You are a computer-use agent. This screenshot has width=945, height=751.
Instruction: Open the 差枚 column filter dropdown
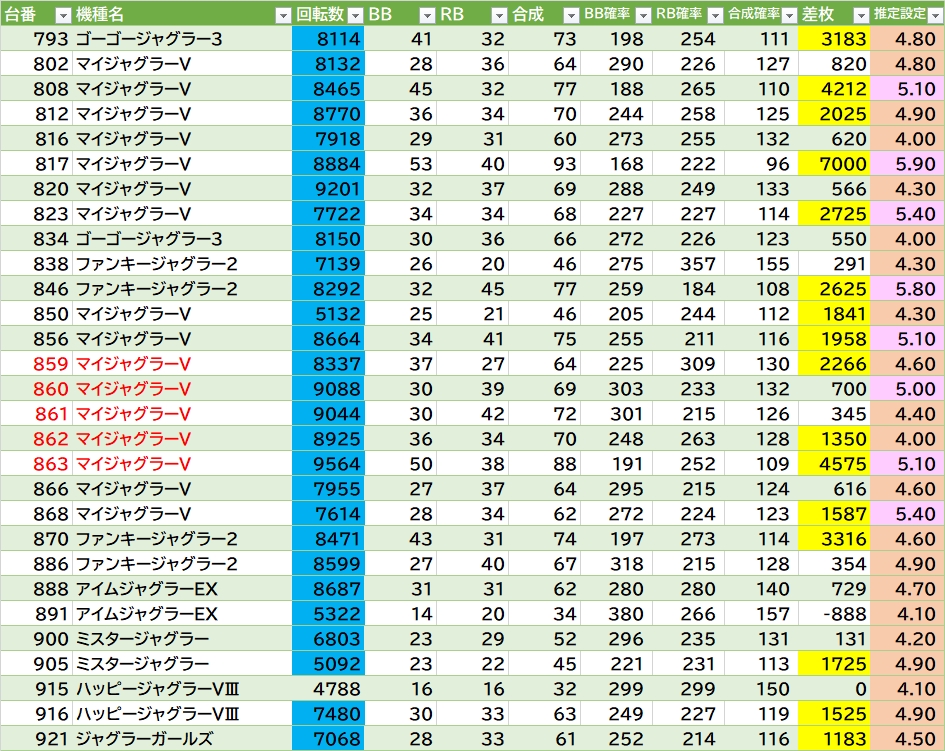[x=861, y=16]
